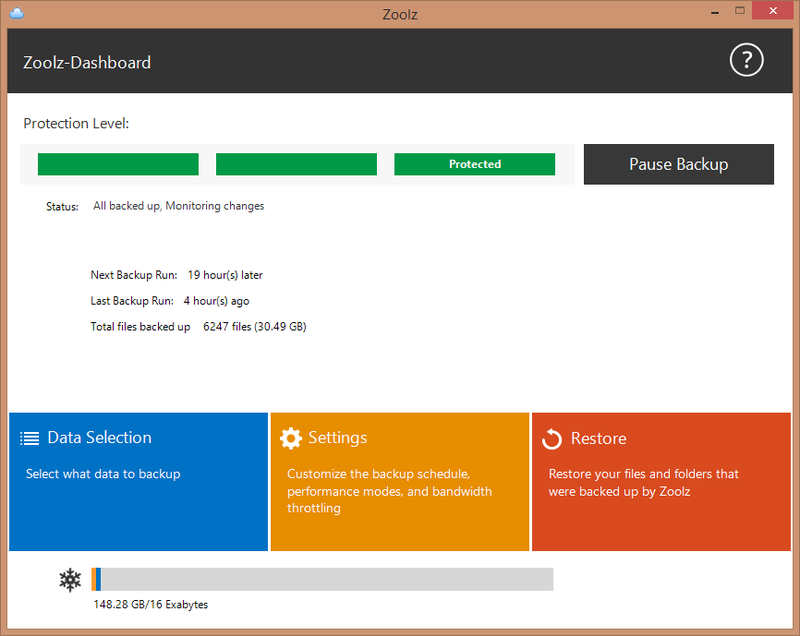Click the Data Selection list icon
This screenshot has height=636, width=800.
pos(29,438)
